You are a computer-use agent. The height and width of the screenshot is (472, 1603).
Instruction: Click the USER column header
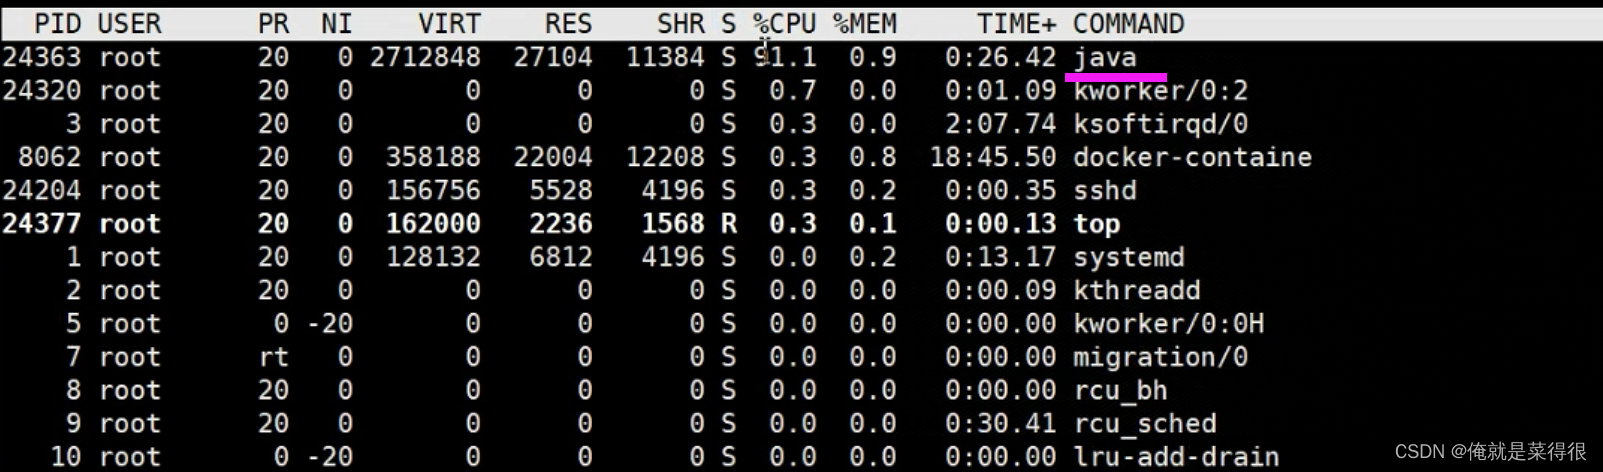coord(129,23)
